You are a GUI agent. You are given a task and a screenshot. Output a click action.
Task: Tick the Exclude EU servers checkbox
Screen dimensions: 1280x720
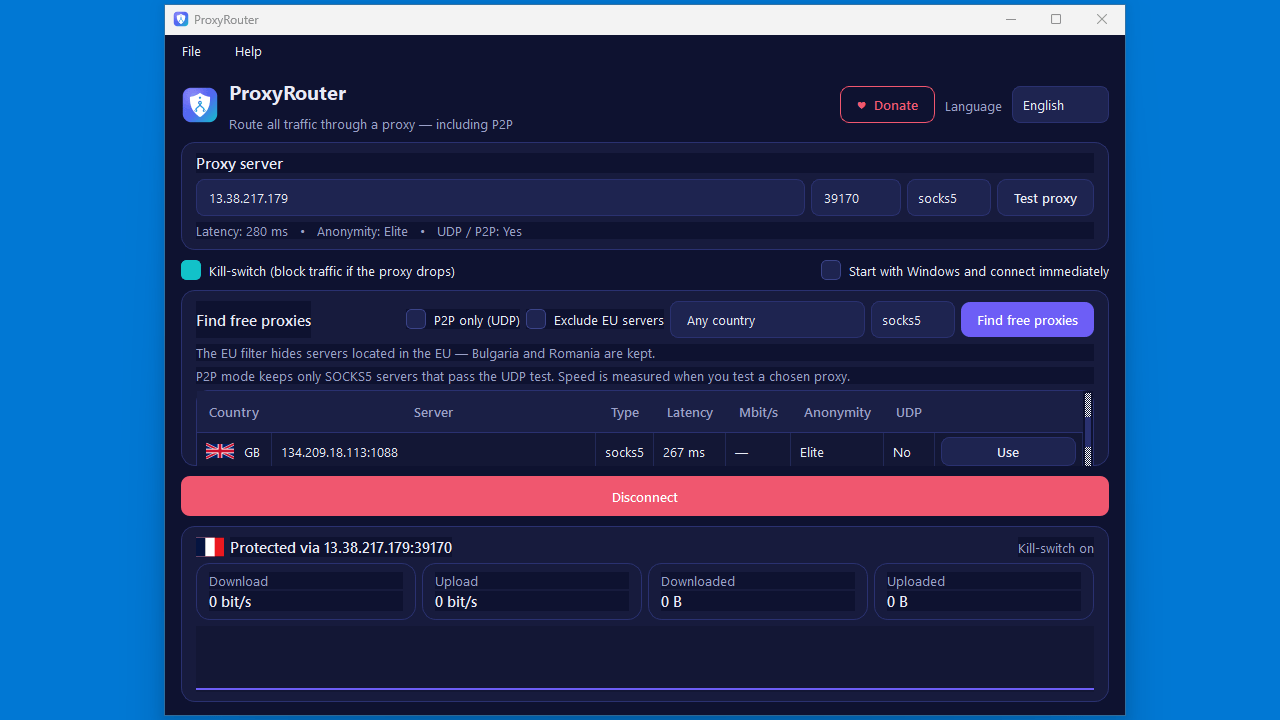pyautogui.click(x=536, y=319)
